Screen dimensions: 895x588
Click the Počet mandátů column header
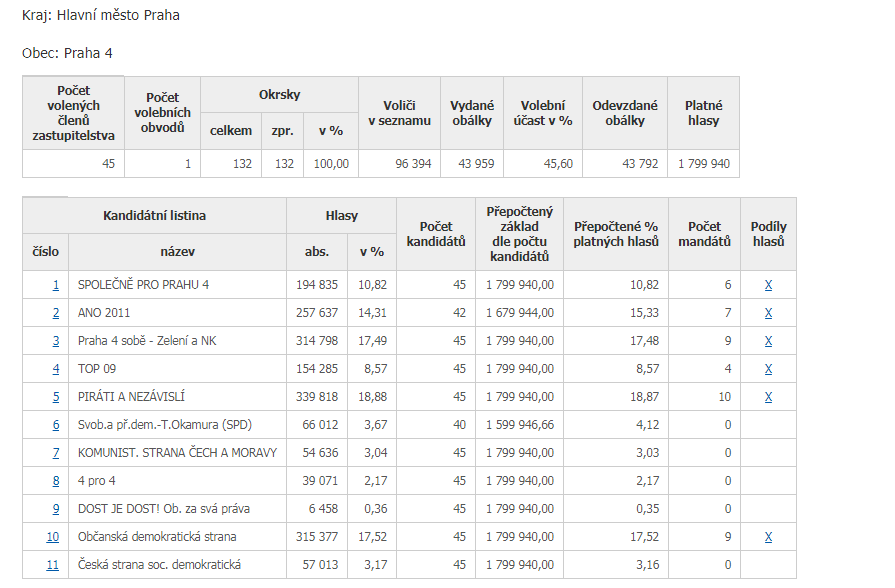pyautogui.click(x=704, y=234)
